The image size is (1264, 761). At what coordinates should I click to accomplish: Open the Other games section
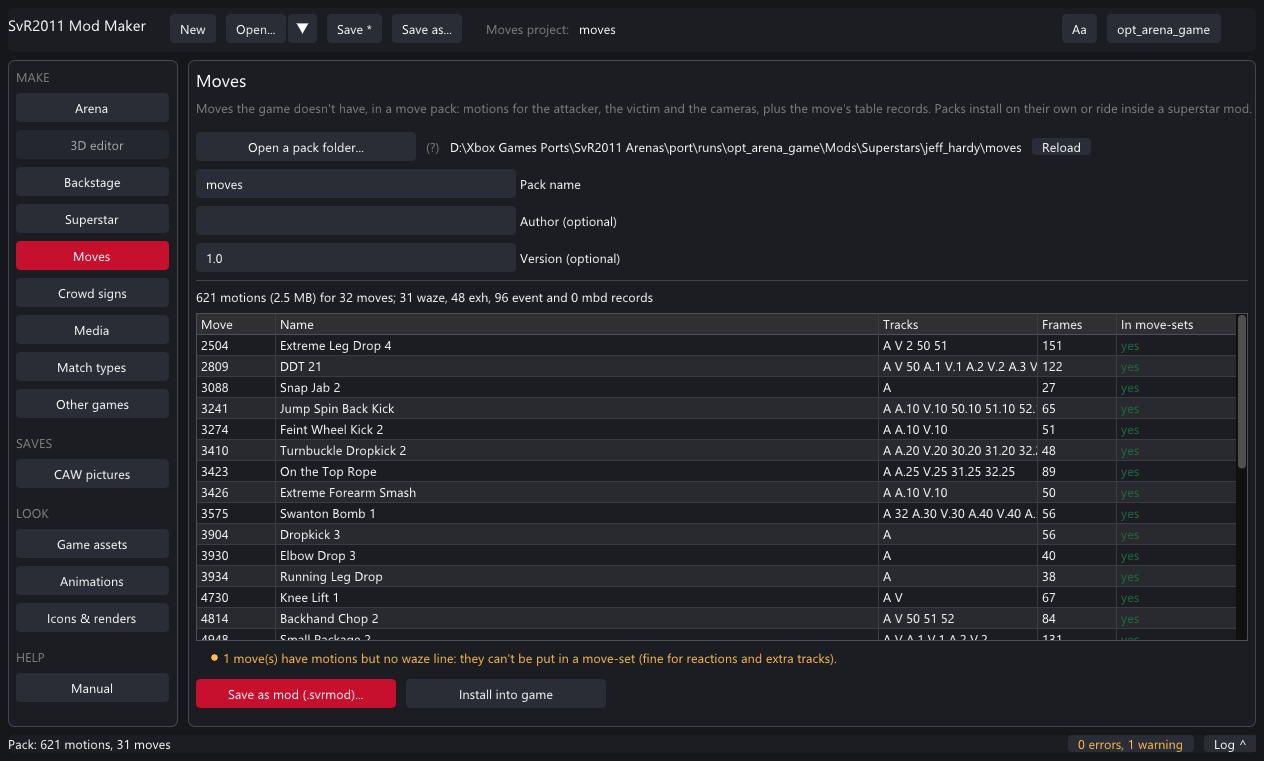92,404
